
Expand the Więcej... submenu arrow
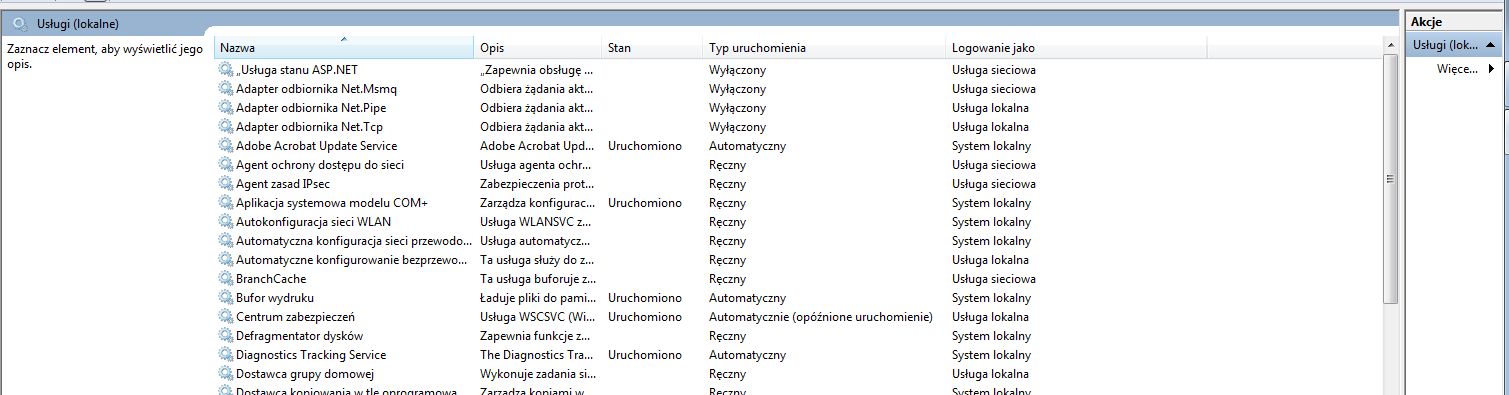(x=1491, y=69)
